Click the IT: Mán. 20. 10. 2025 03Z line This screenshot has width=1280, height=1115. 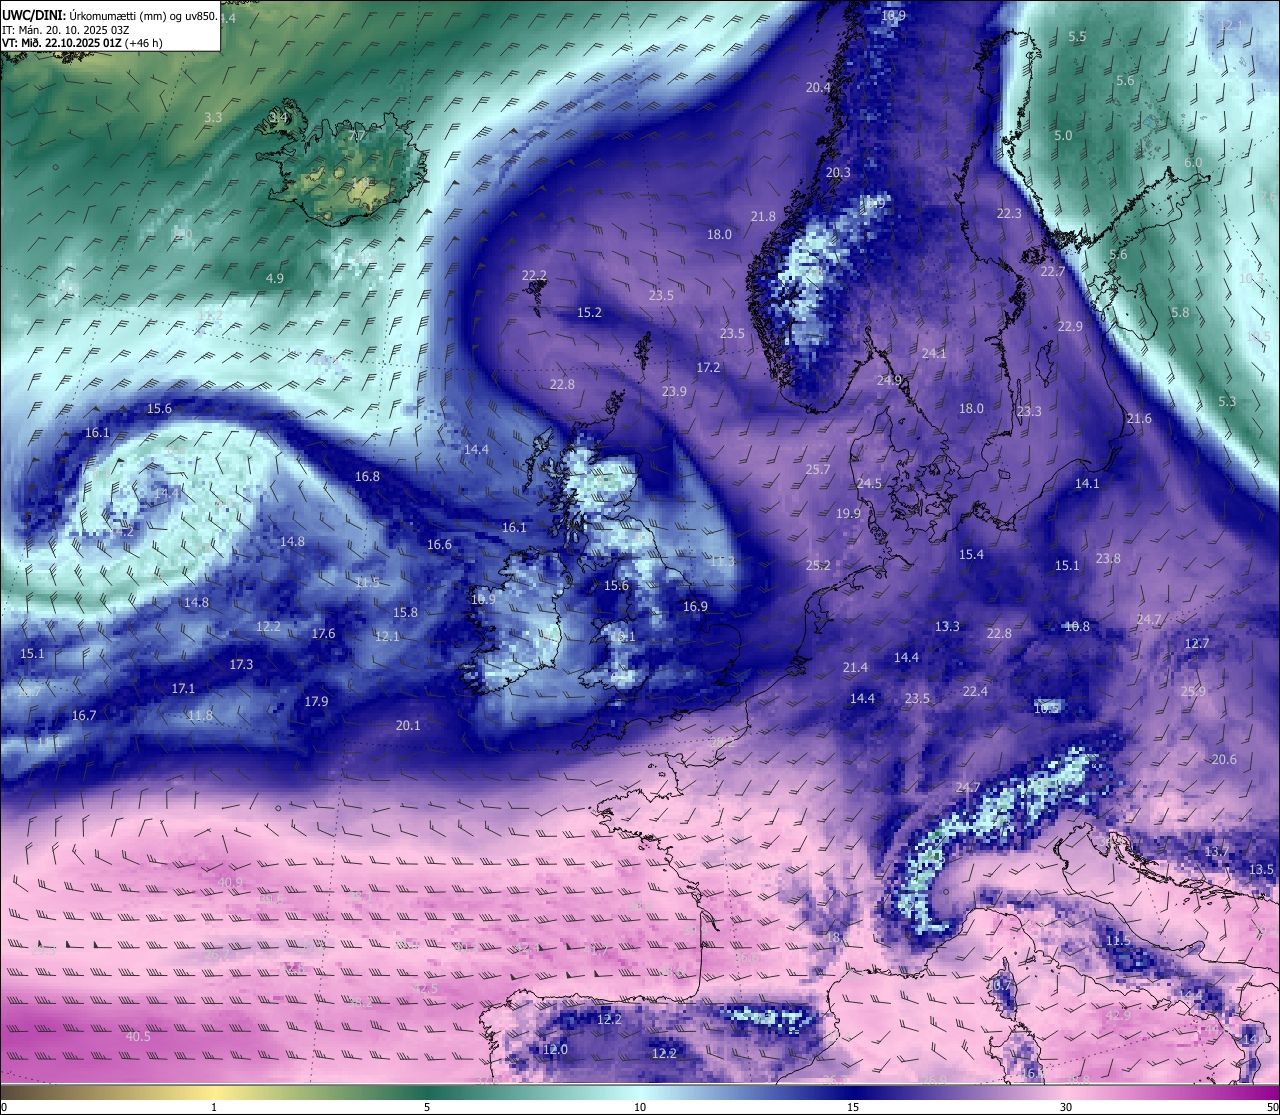(65, 30)
